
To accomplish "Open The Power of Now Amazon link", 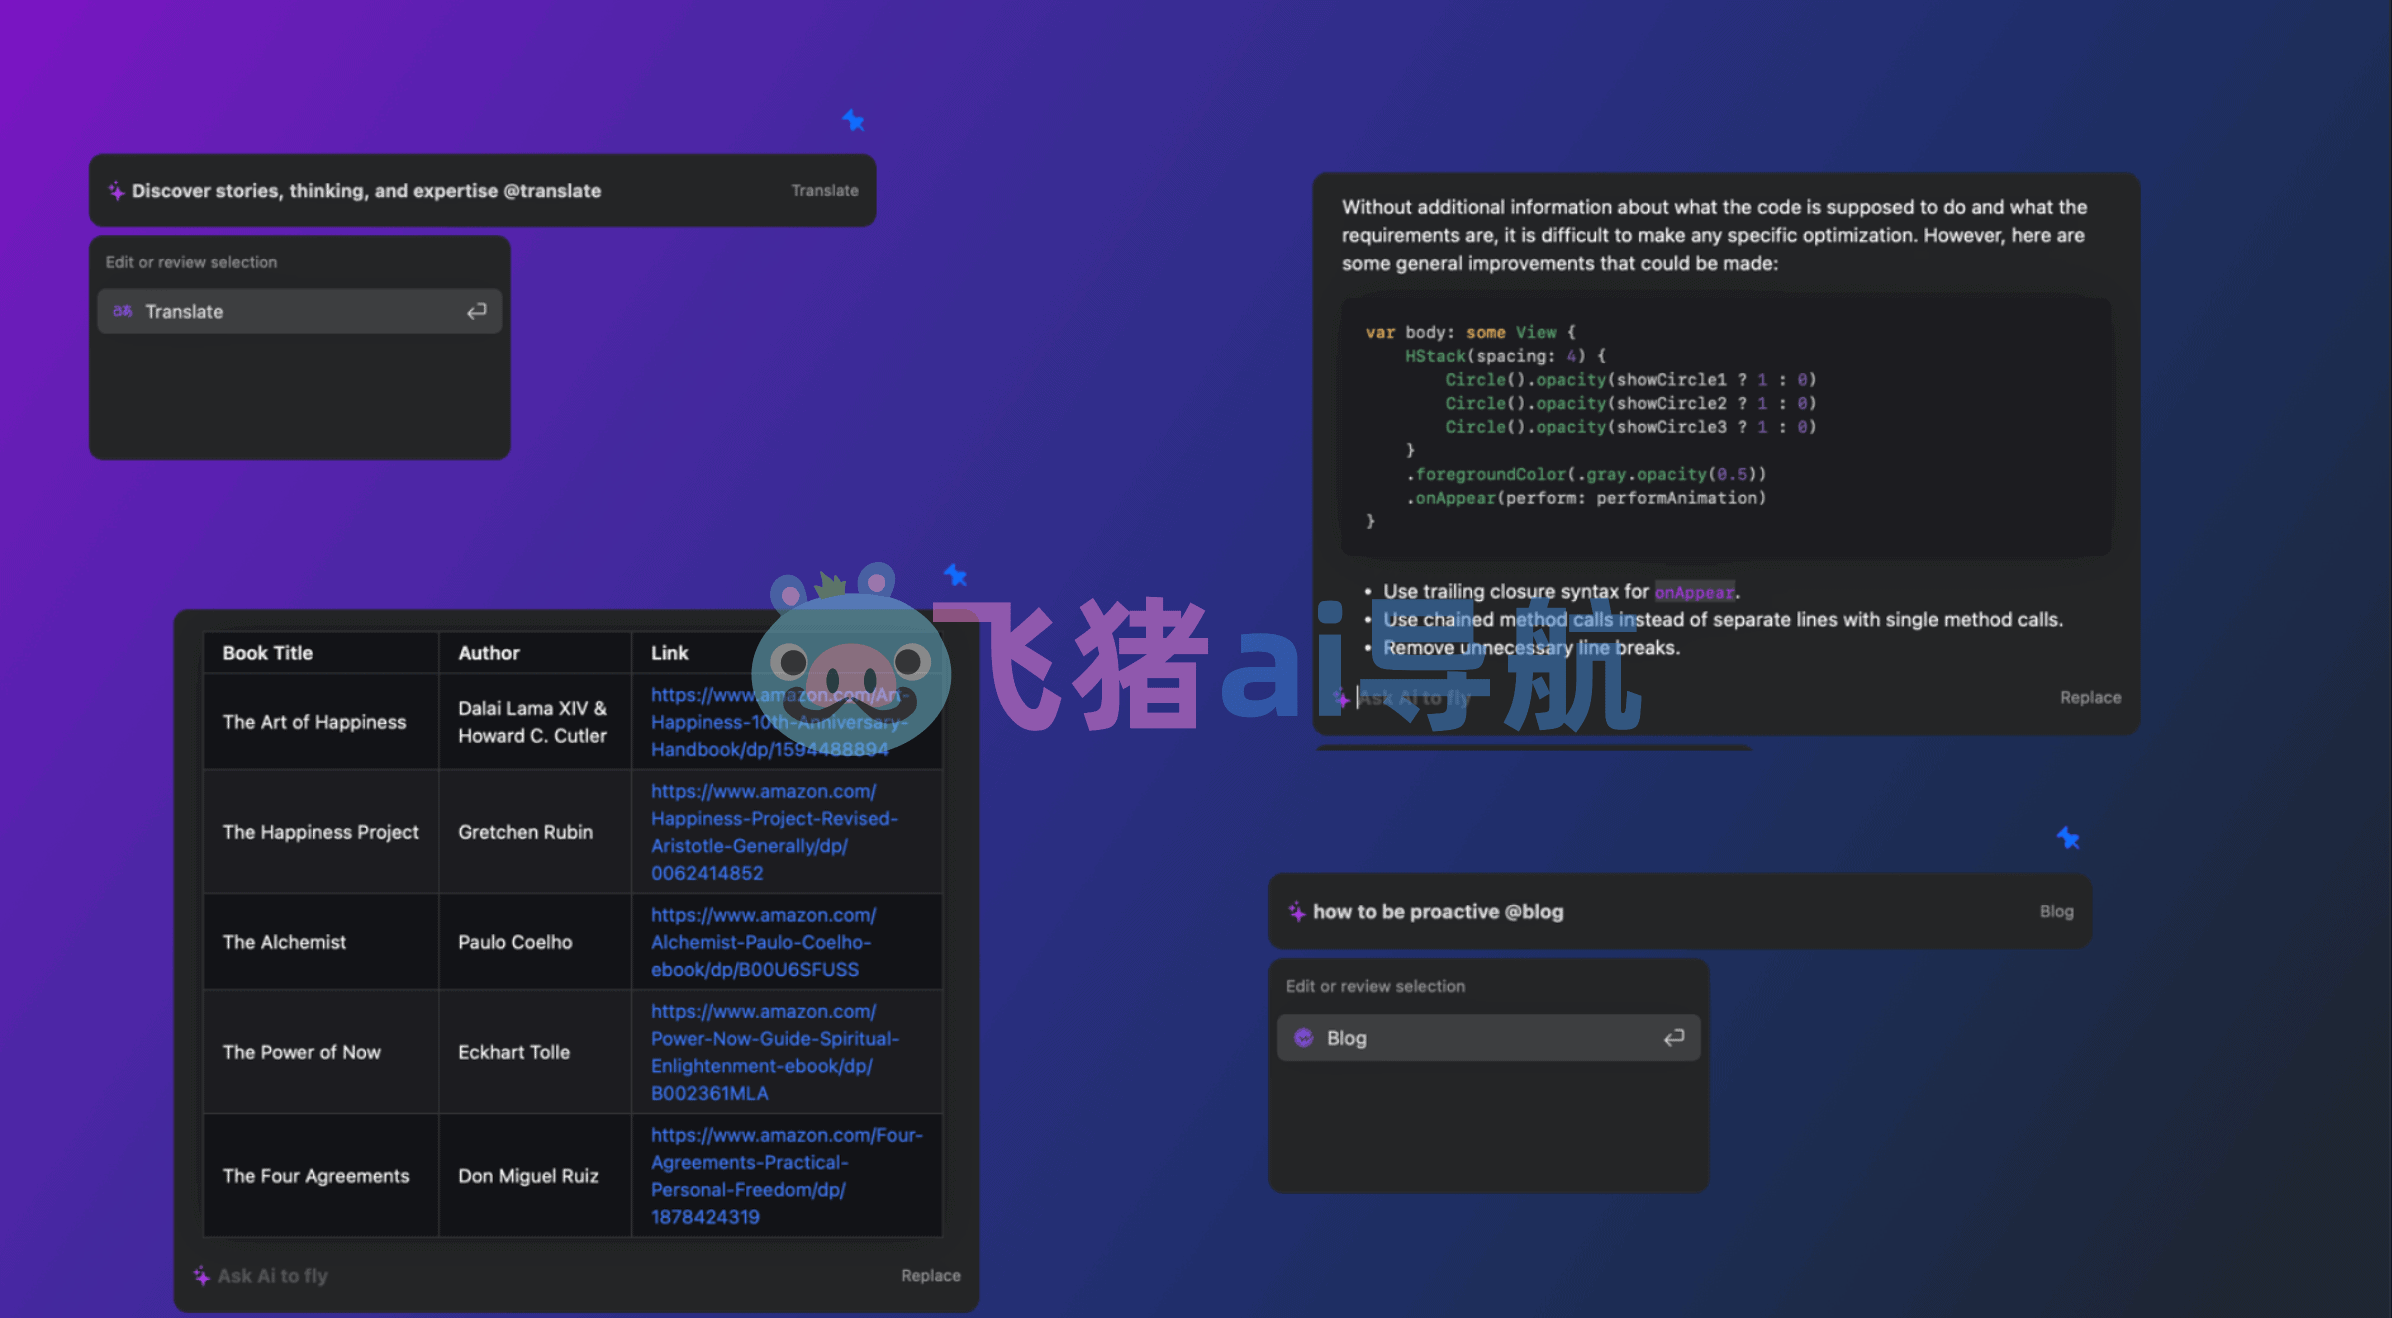I will tap(775, 1052).
